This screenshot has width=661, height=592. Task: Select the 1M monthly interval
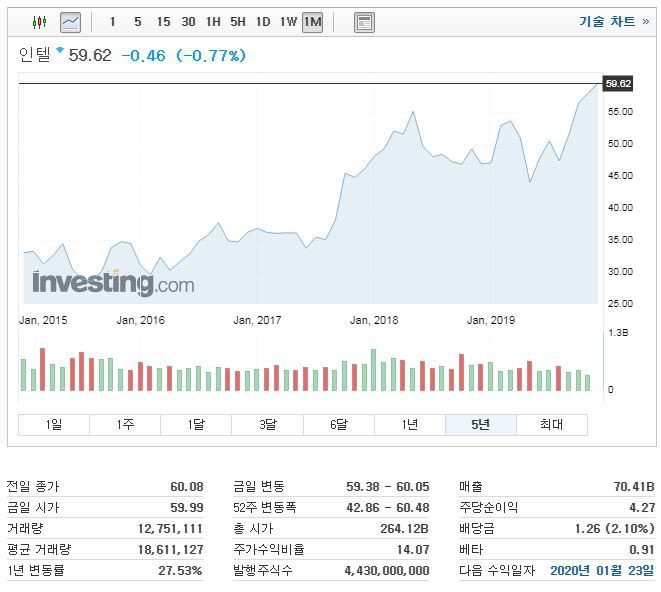pos(312,22)
